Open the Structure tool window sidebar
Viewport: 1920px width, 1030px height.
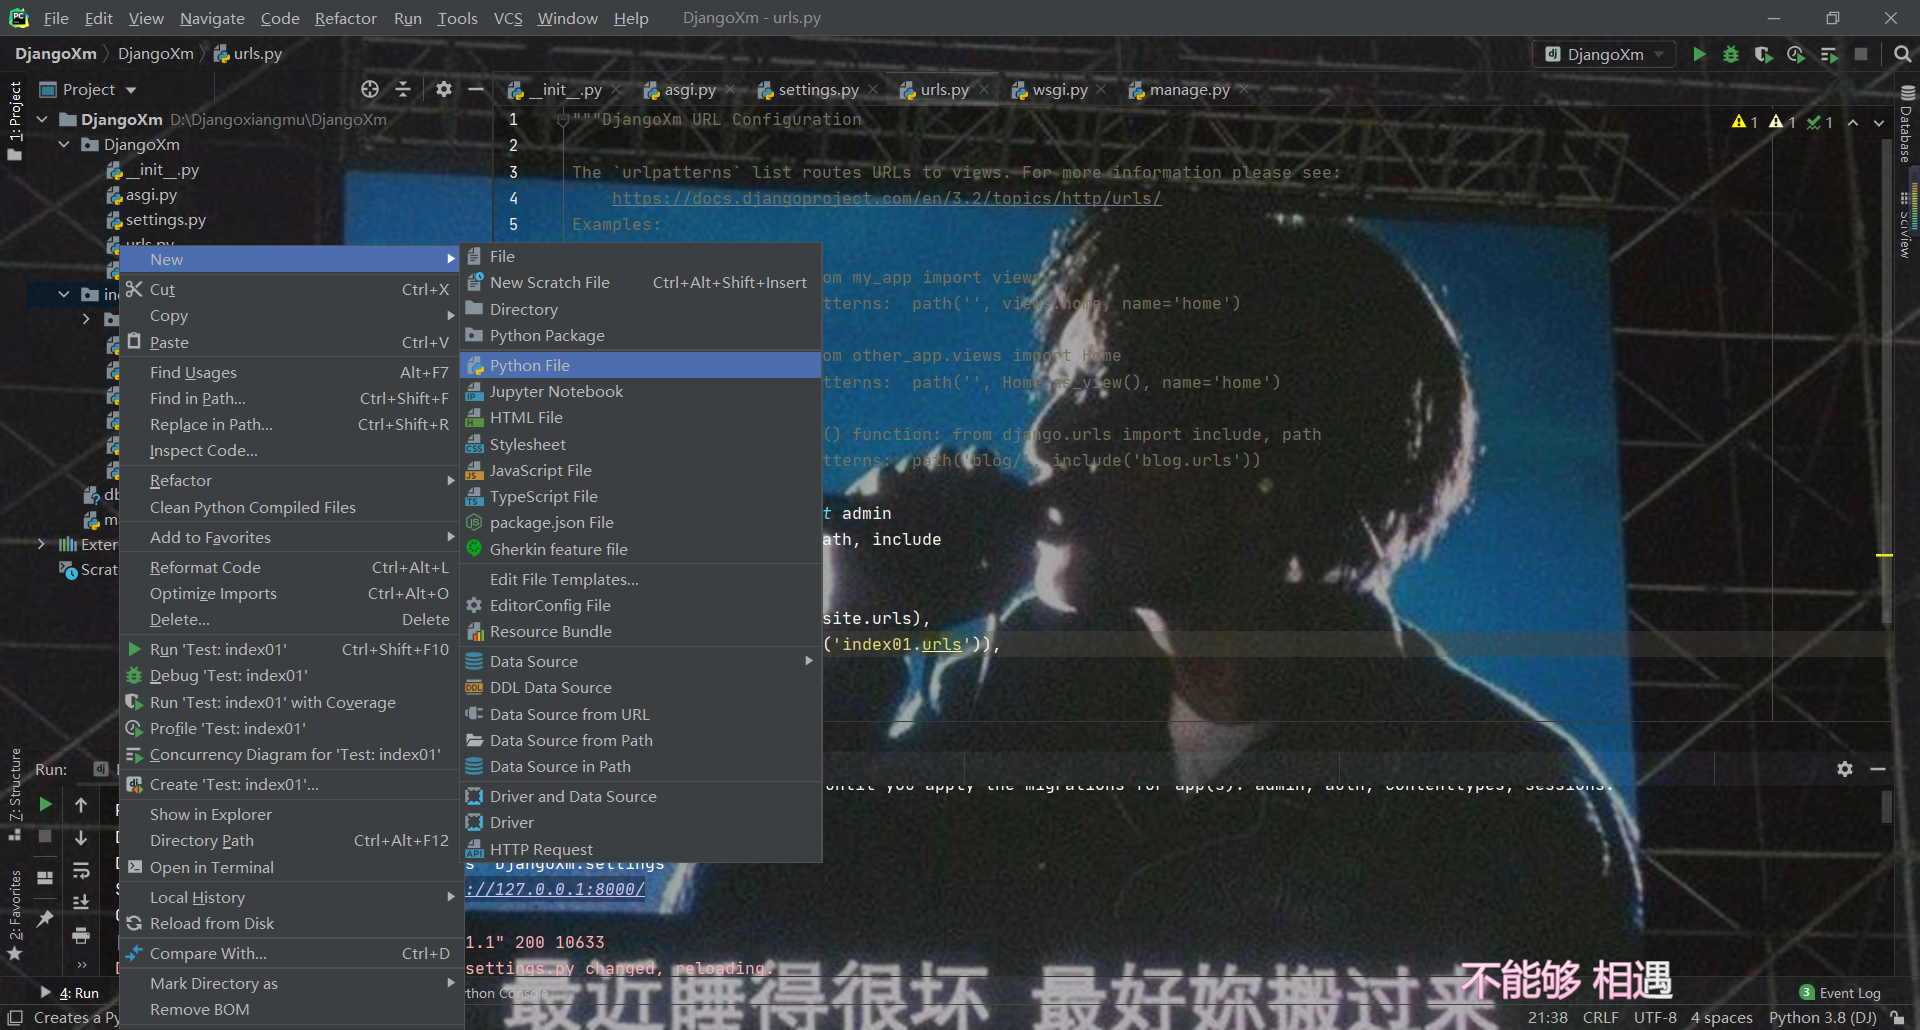pyautogui.click(x=15, y=795)
